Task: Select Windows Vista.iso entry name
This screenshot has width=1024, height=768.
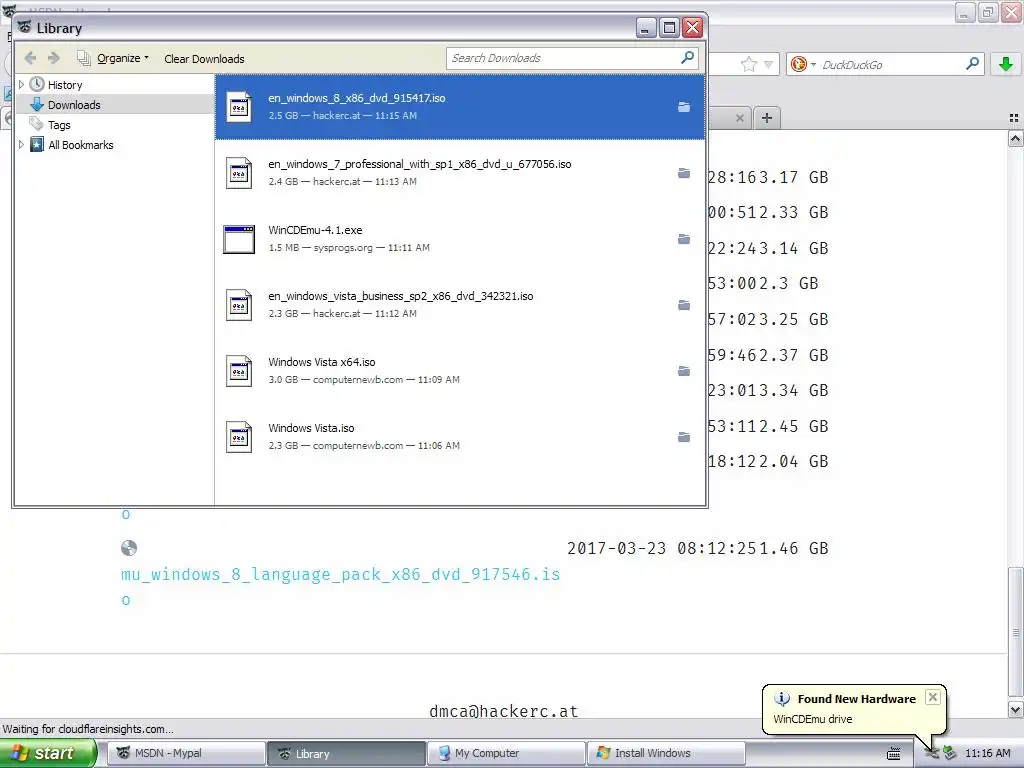Action: (x=312, y=428)
